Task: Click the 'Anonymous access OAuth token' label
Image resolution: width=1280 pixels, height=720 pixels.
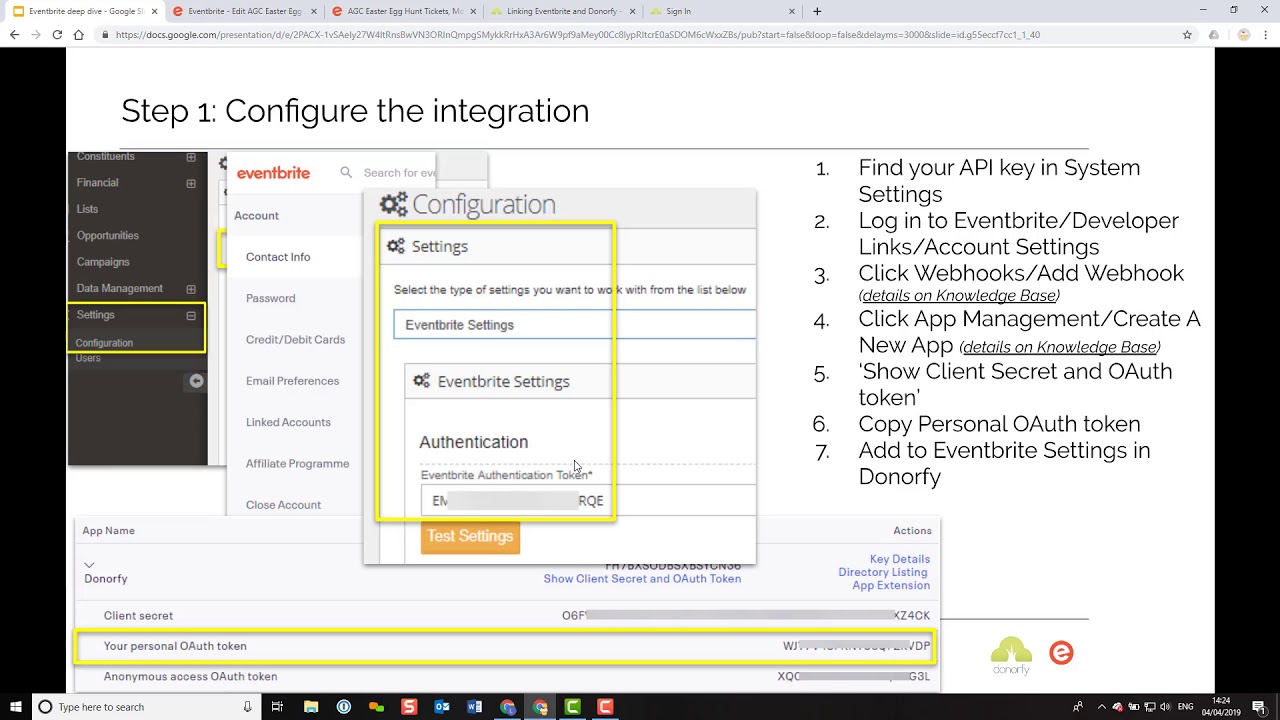Action: coord(190,677)
